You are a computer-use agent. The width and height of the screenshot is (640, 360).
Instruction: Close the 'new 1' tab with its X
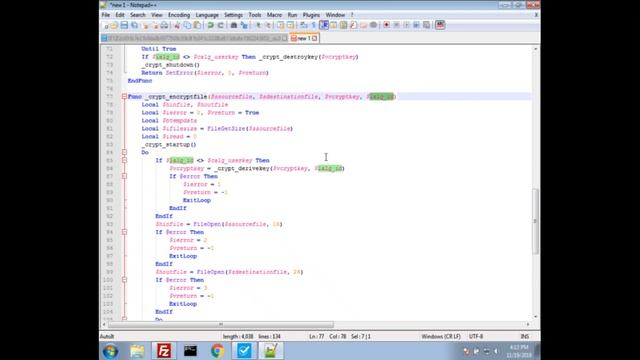pos(315,38)
